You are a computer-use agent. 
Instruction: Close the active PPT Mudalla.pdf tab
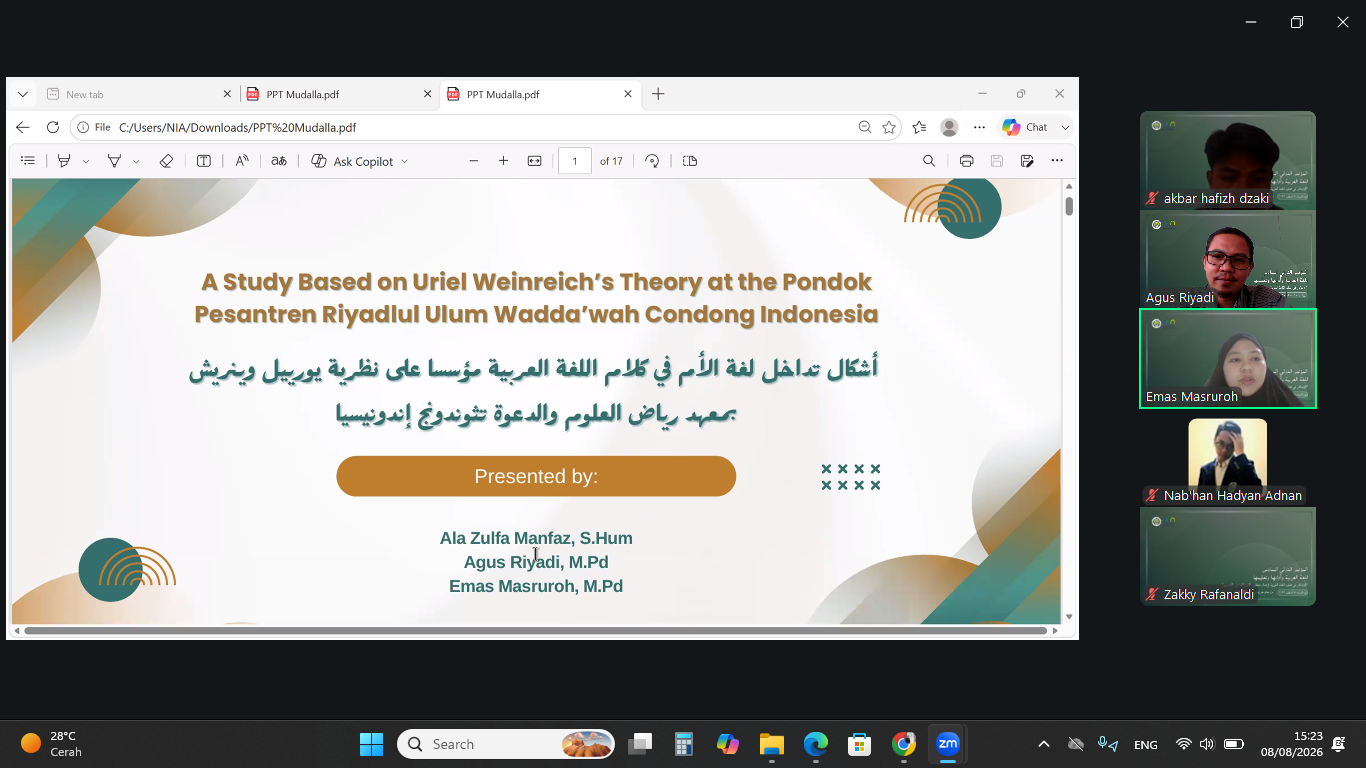tap(628, 94)
